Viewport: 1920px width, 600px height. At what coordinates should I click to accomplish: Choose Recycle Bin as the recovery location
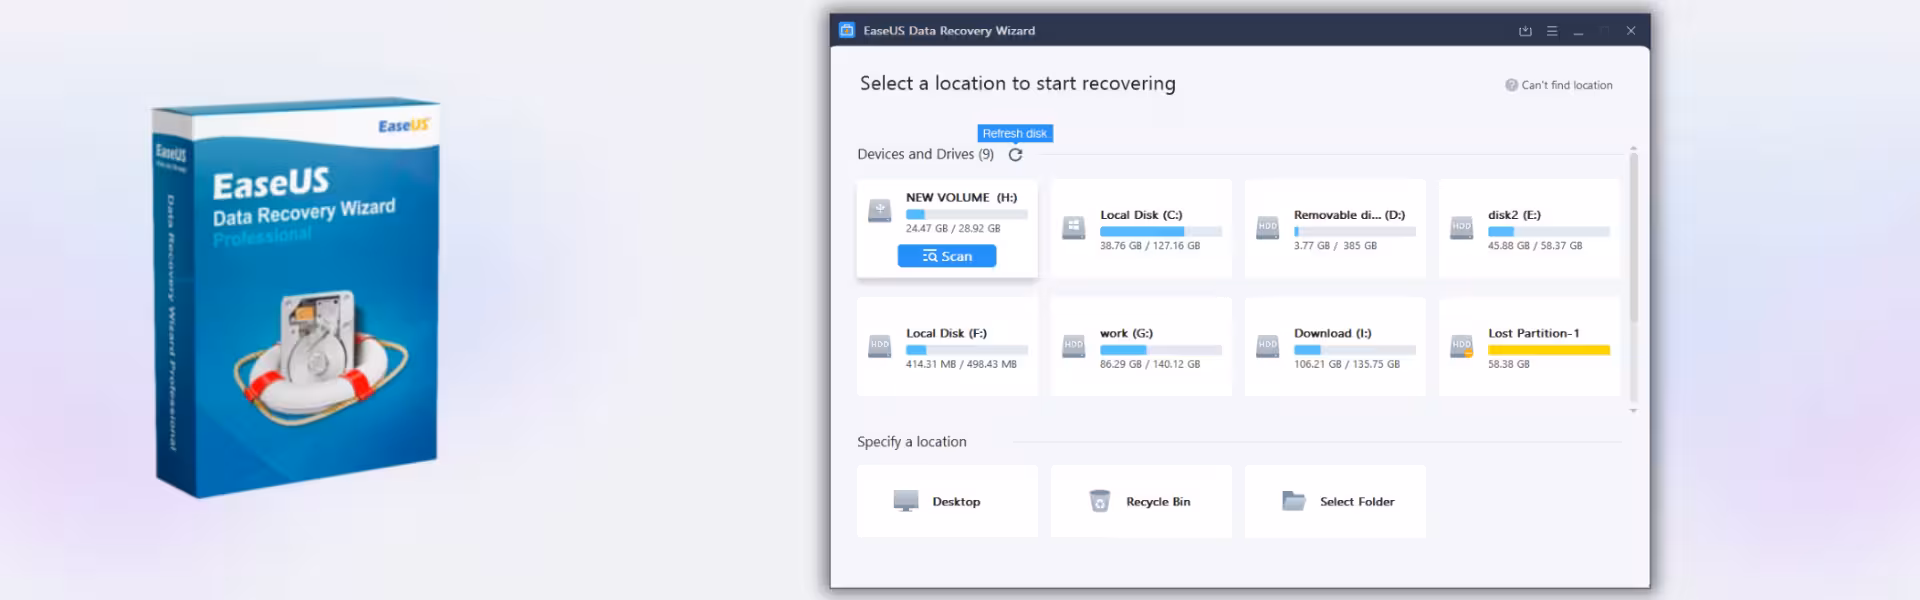(x=1141, y=501)
